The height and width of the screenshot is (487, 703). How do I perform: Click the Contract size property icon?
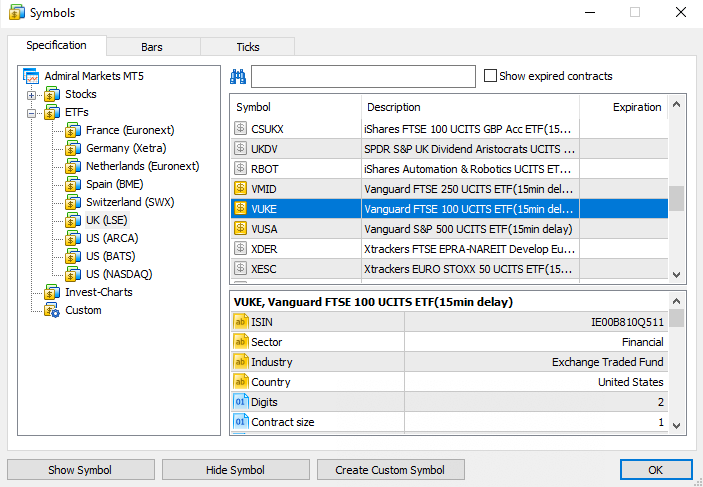[241, 422]
